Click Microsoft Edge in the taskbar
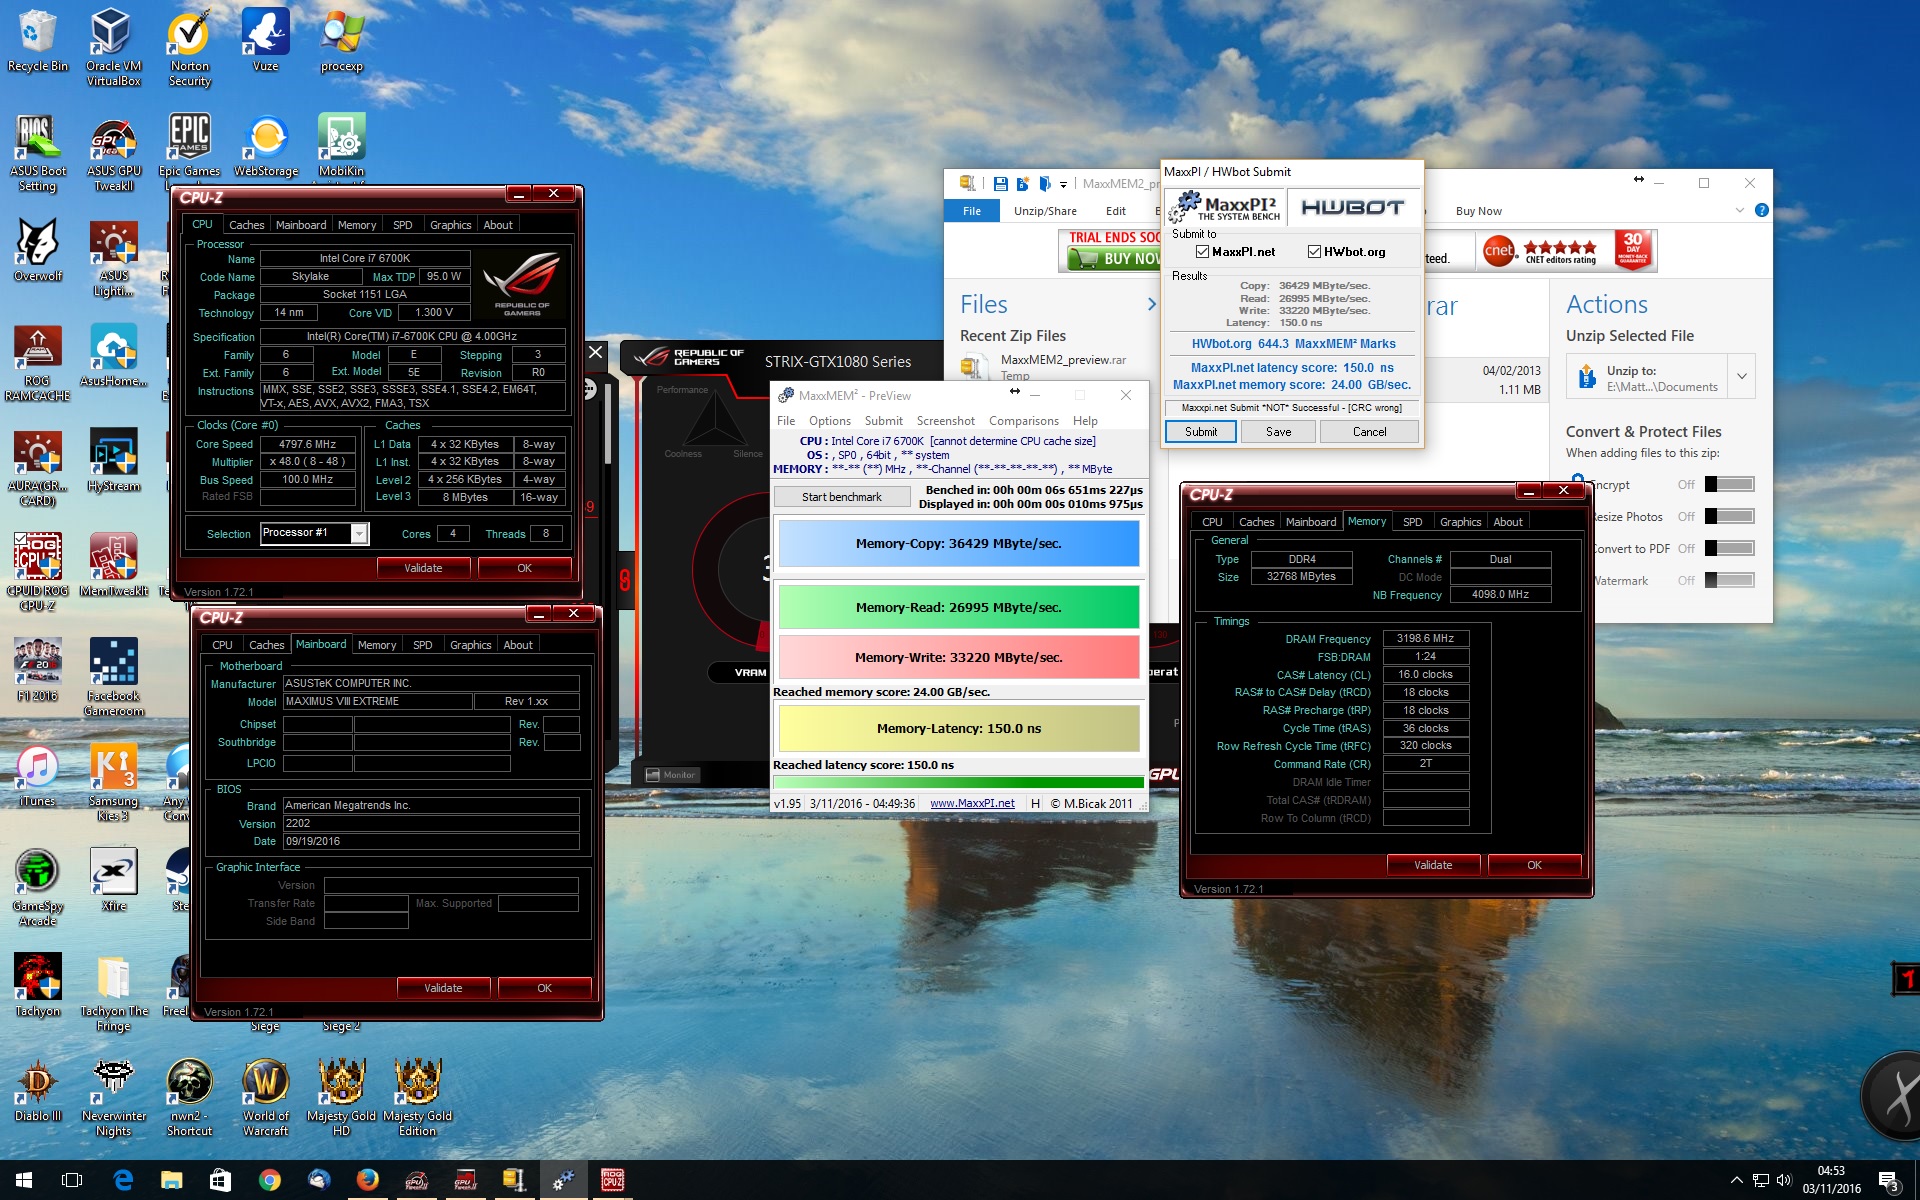This screenshot has width=1920, height=1200. pyautogui.click(x=123, y=1180)
